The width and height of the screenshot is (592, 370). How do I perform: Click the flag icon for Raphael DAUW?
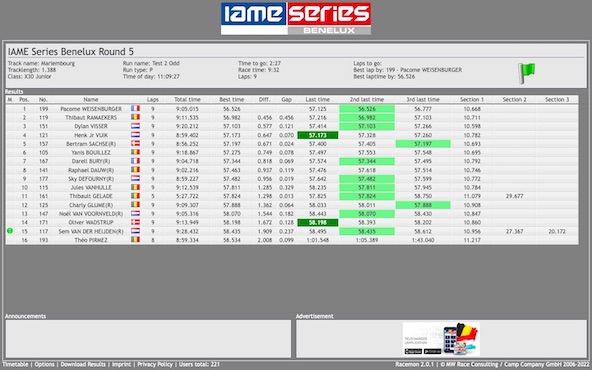tap(135, 170)
